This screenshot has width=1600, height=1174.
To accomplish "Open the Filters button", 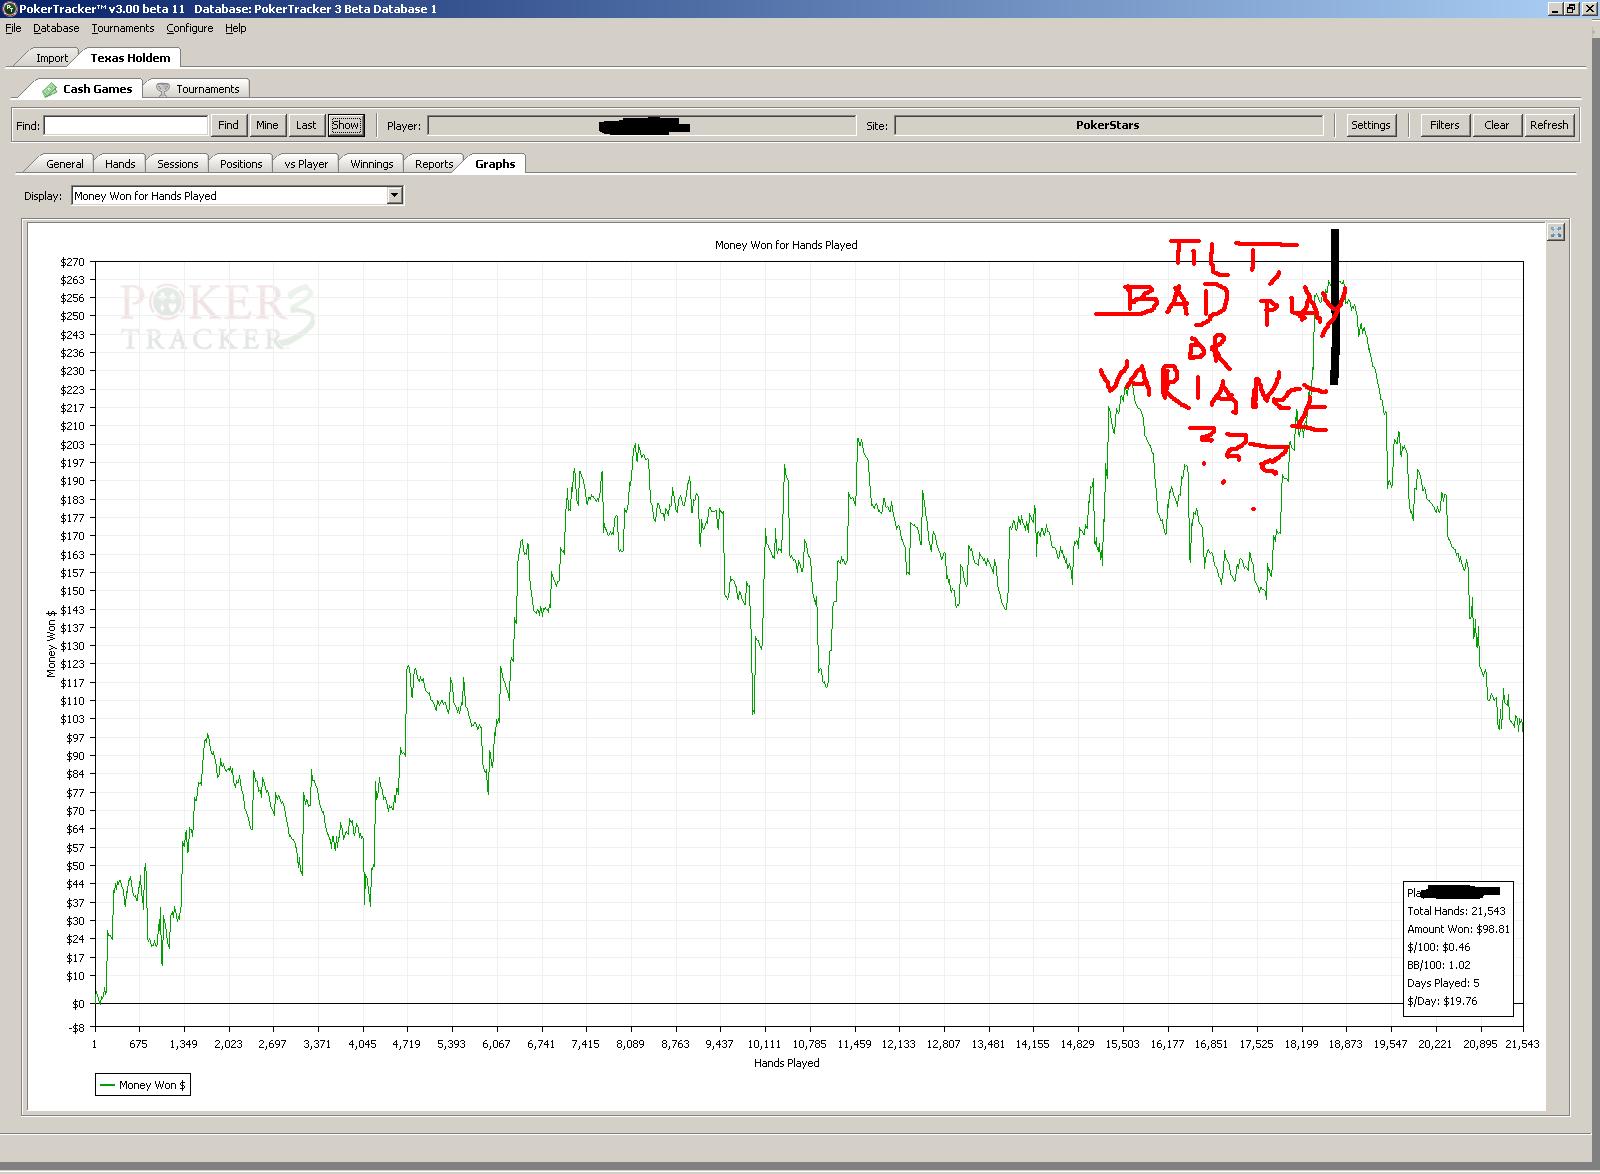I will (1444, 125).
